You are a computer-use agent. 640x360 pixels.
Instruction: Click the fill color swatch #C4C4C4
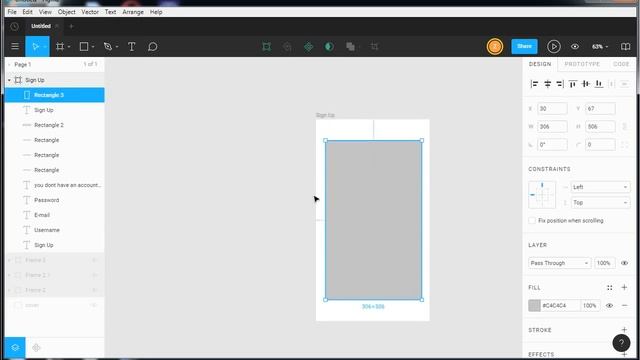(534, 305)
